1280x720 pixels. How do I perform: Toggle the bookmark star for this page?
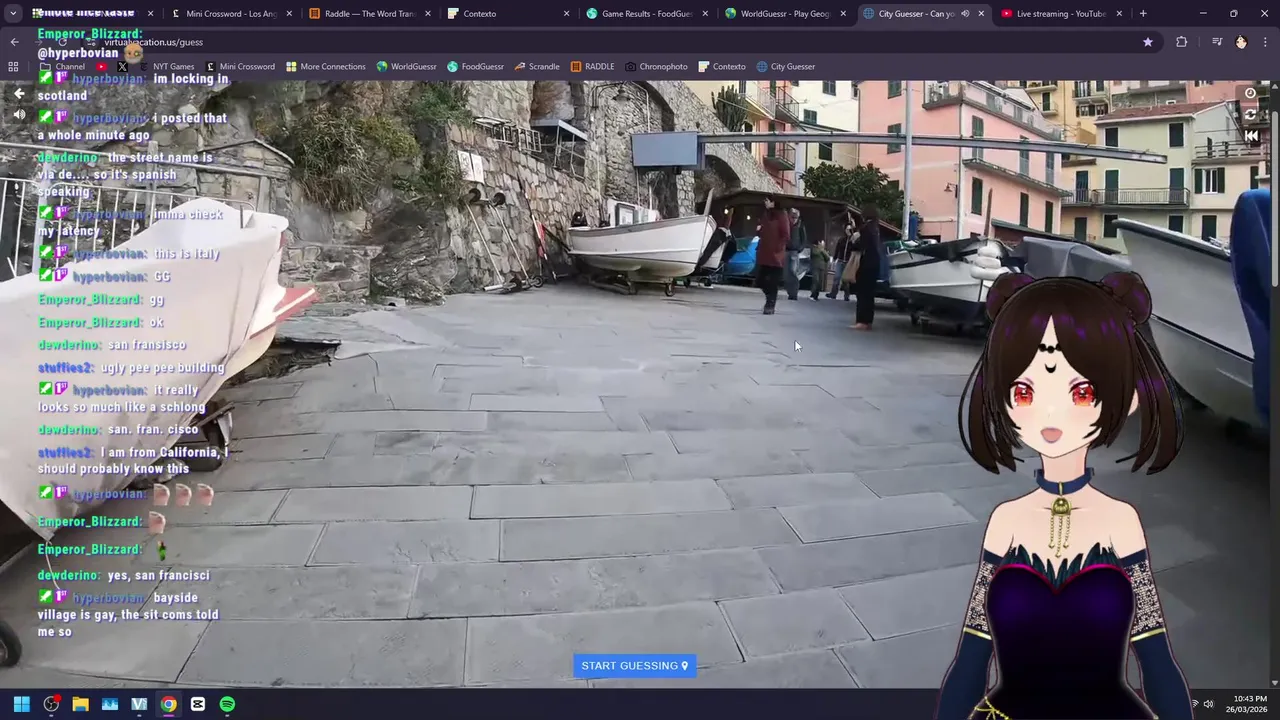1148,42
